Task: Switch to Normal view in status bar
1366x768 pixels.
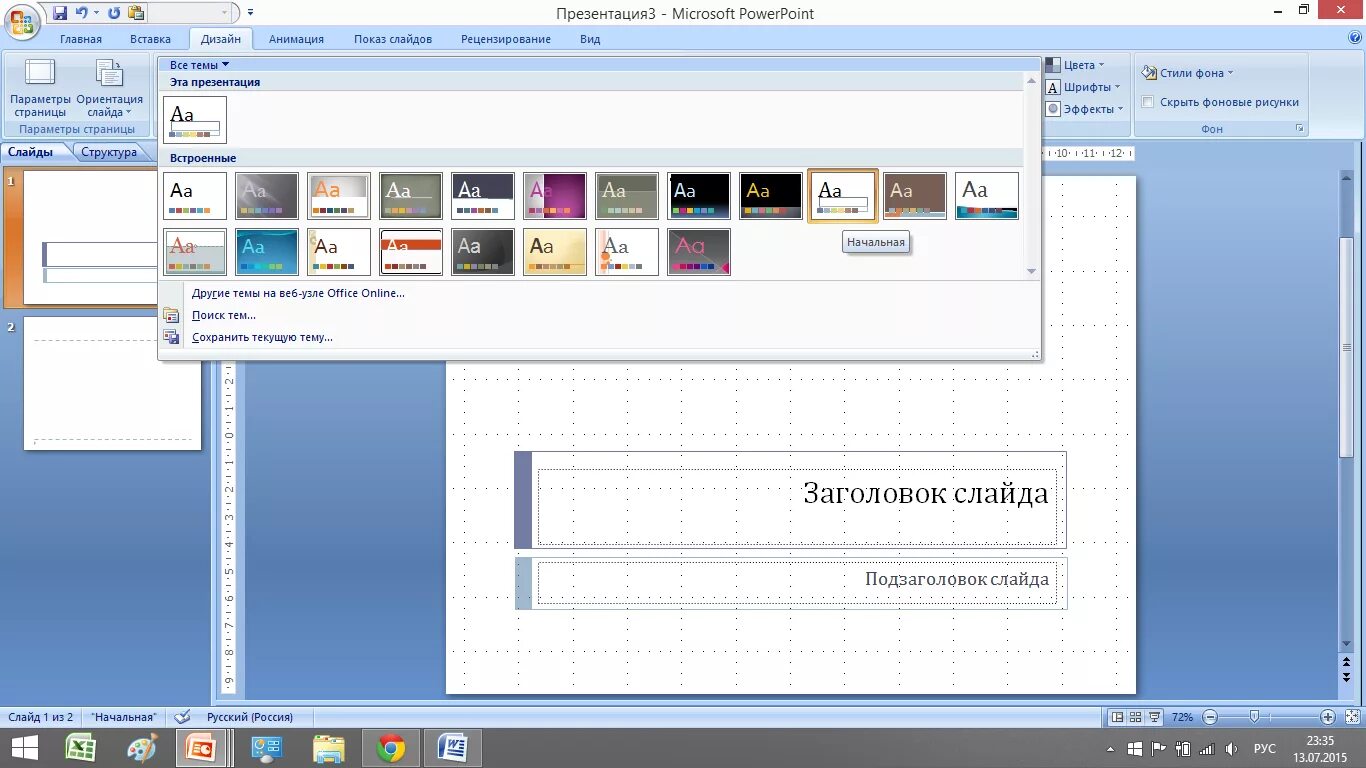Action: click(x=1119, y=717)
